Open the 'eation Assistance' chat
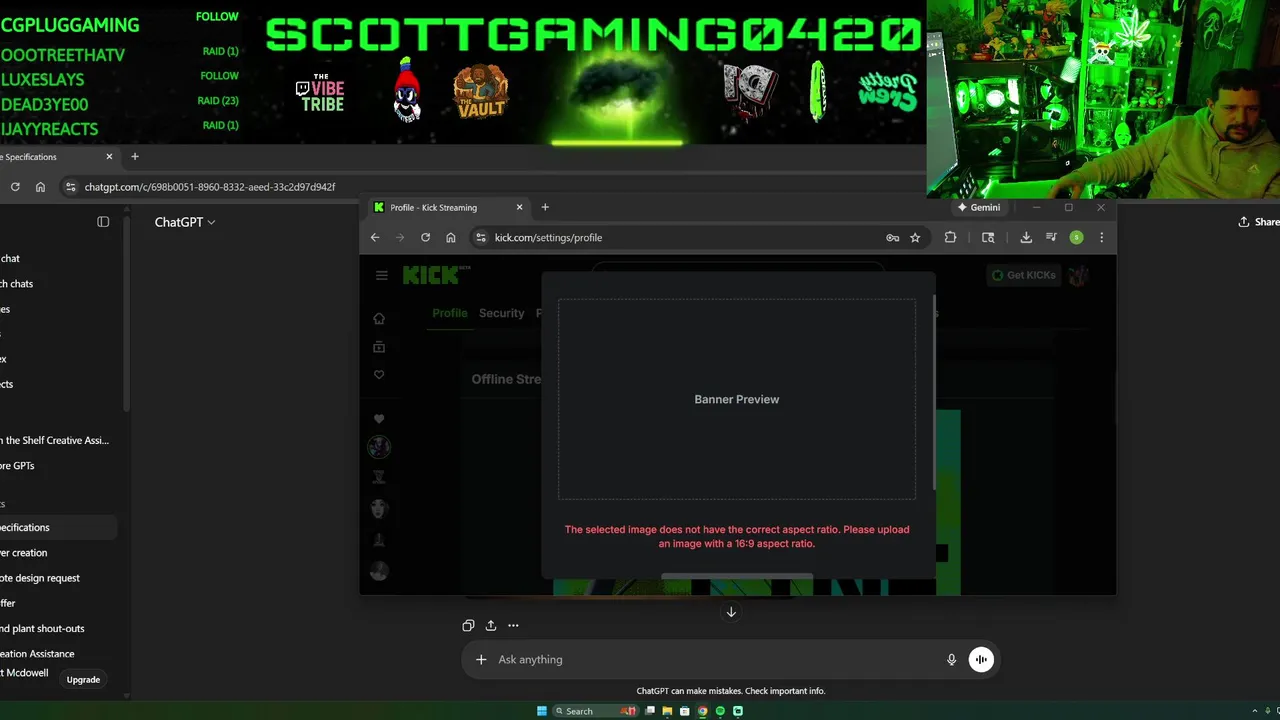The width and height of the screenshot is (1280, 720). click(x=38, y=654)
